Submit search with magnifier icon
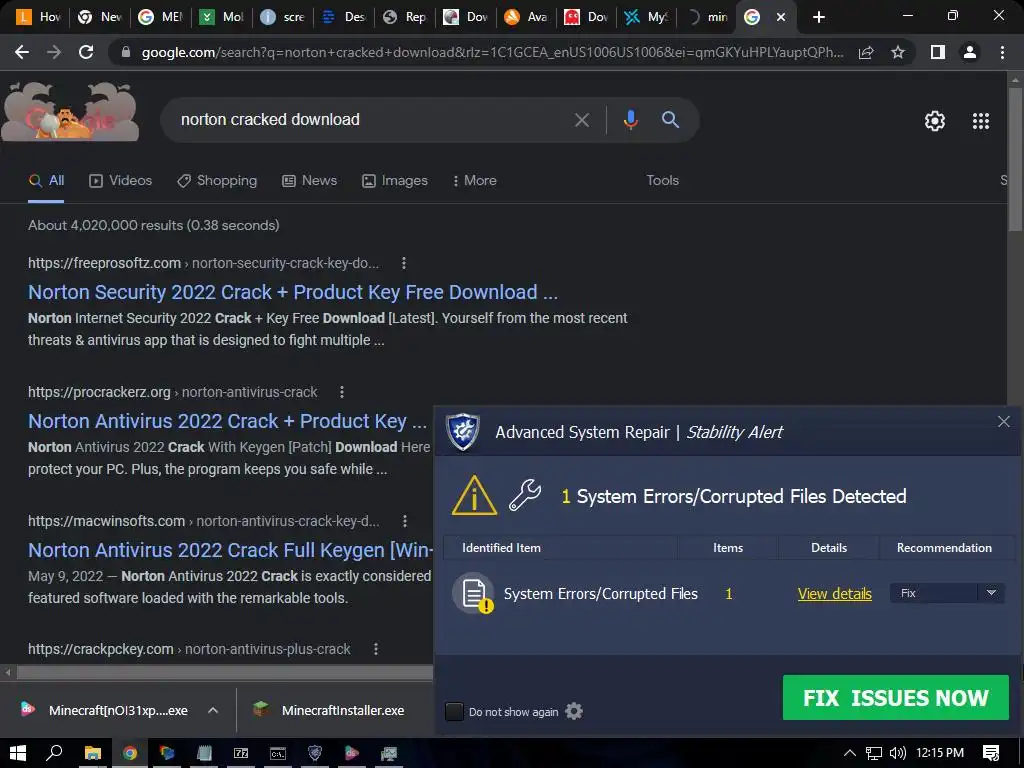Screen dimensions: 1024x768 coord(670,120)
